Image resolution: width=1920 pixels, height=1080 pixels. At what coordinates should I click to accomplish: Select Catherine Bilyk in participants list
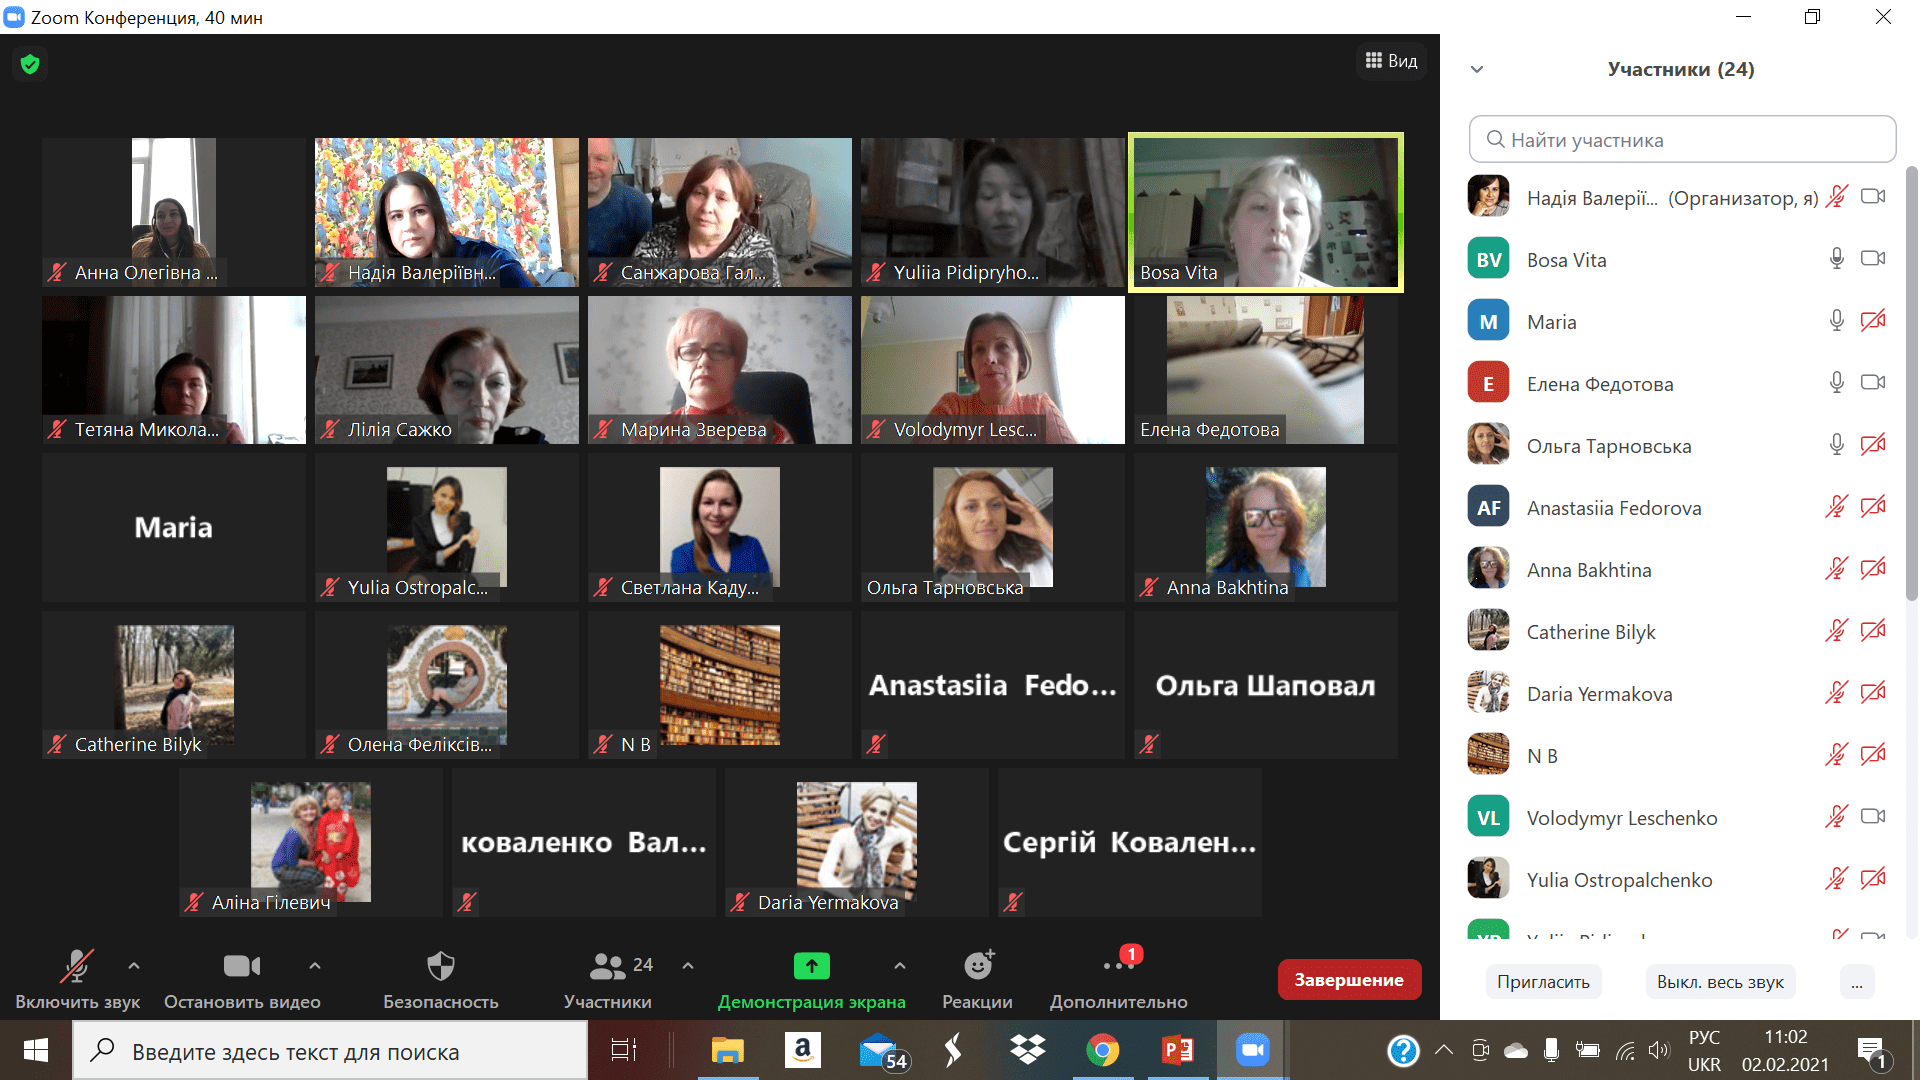point(1590,632)
